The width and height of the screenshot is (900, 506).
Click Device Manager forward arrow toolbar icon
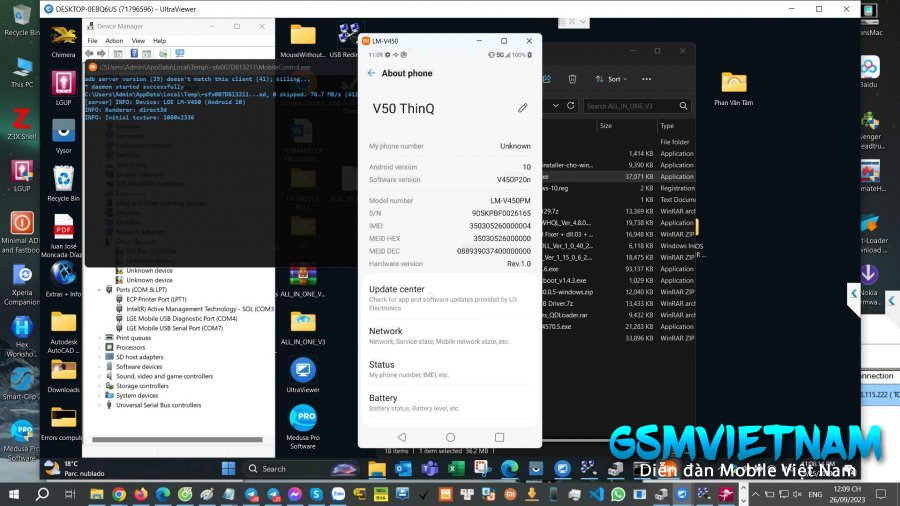(x=102, y=53)
